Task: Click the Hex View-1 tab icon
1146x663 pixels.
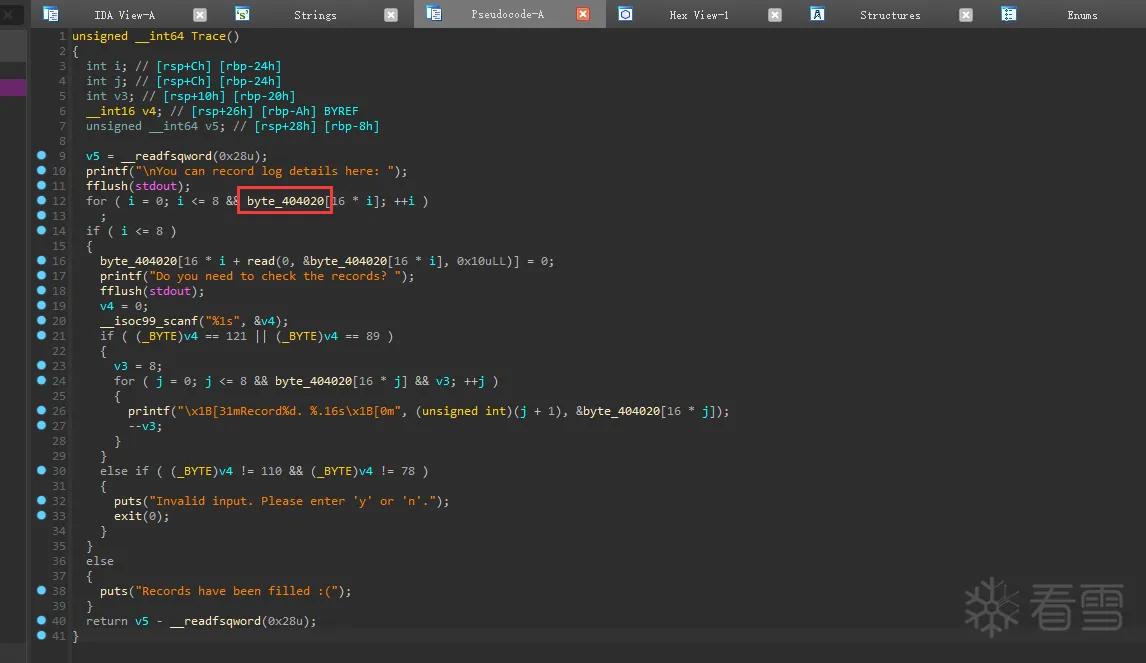Action: [626, 14]
